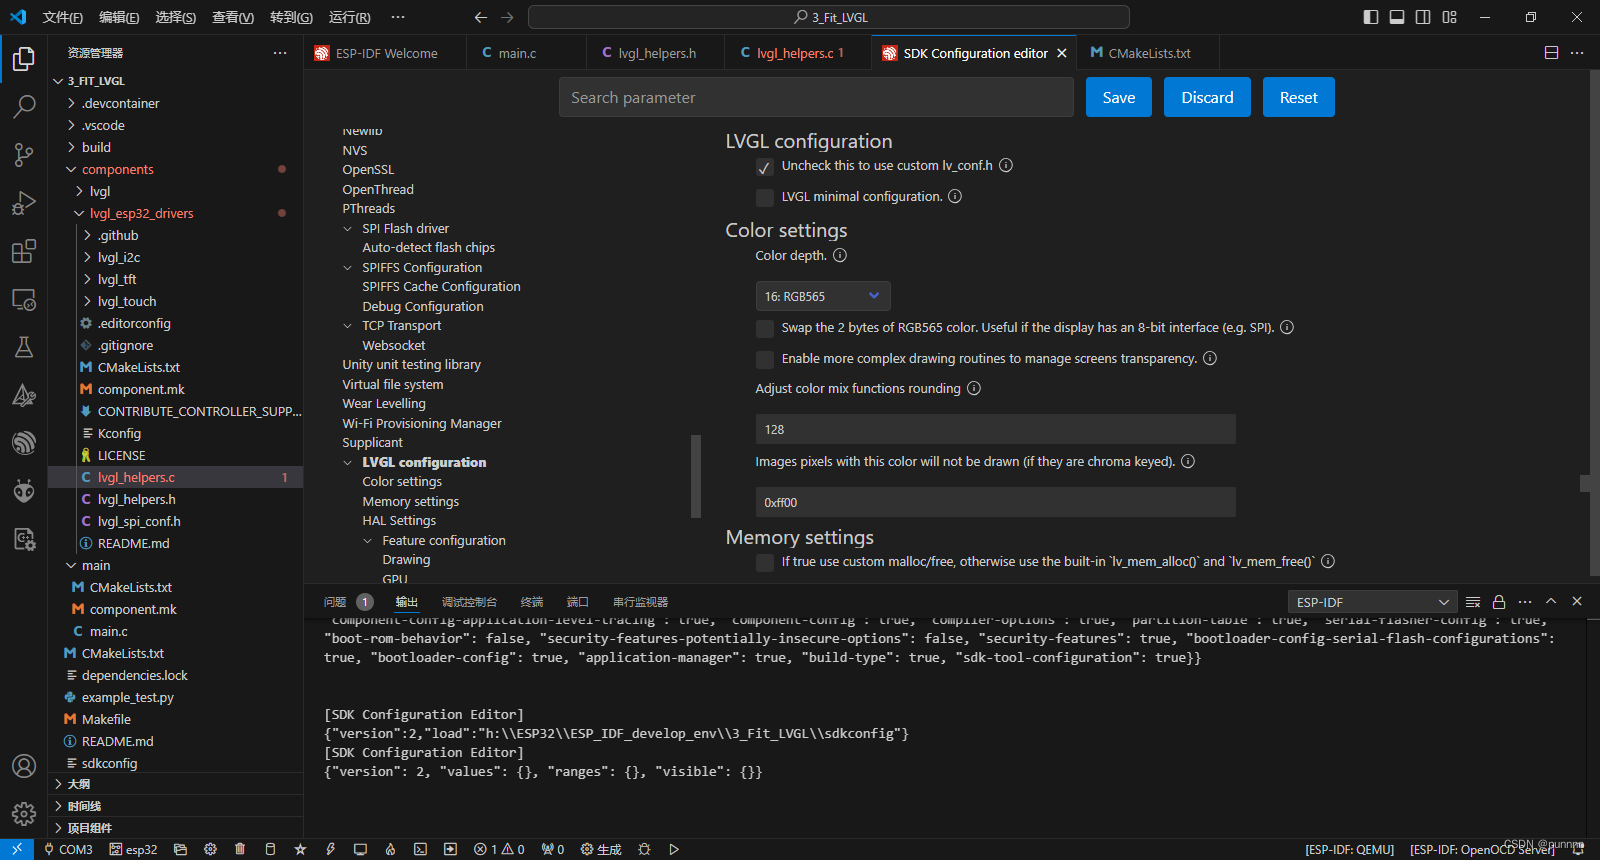Click the Full Clean trash icon in status bar
1600x860 pixels.
coord(240,849)
